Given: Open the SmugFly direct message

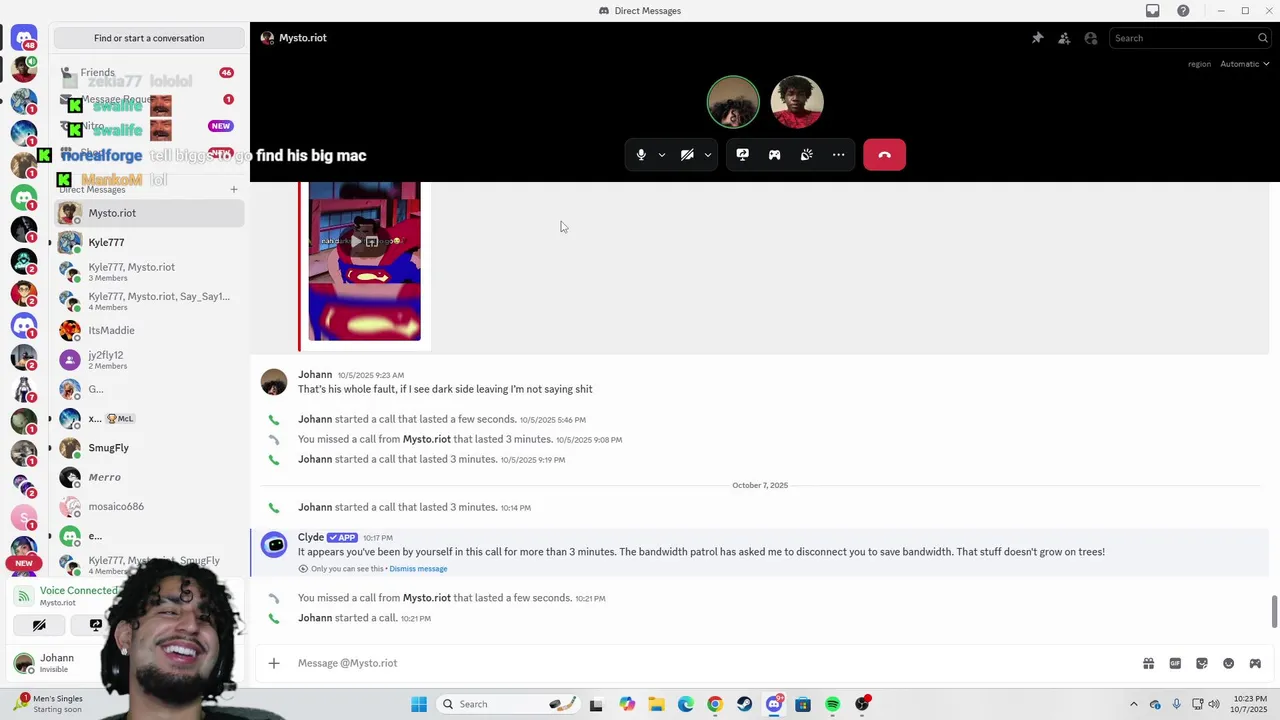Looking at the screenshot, I should pyautogui.click(x=149, y=448).
